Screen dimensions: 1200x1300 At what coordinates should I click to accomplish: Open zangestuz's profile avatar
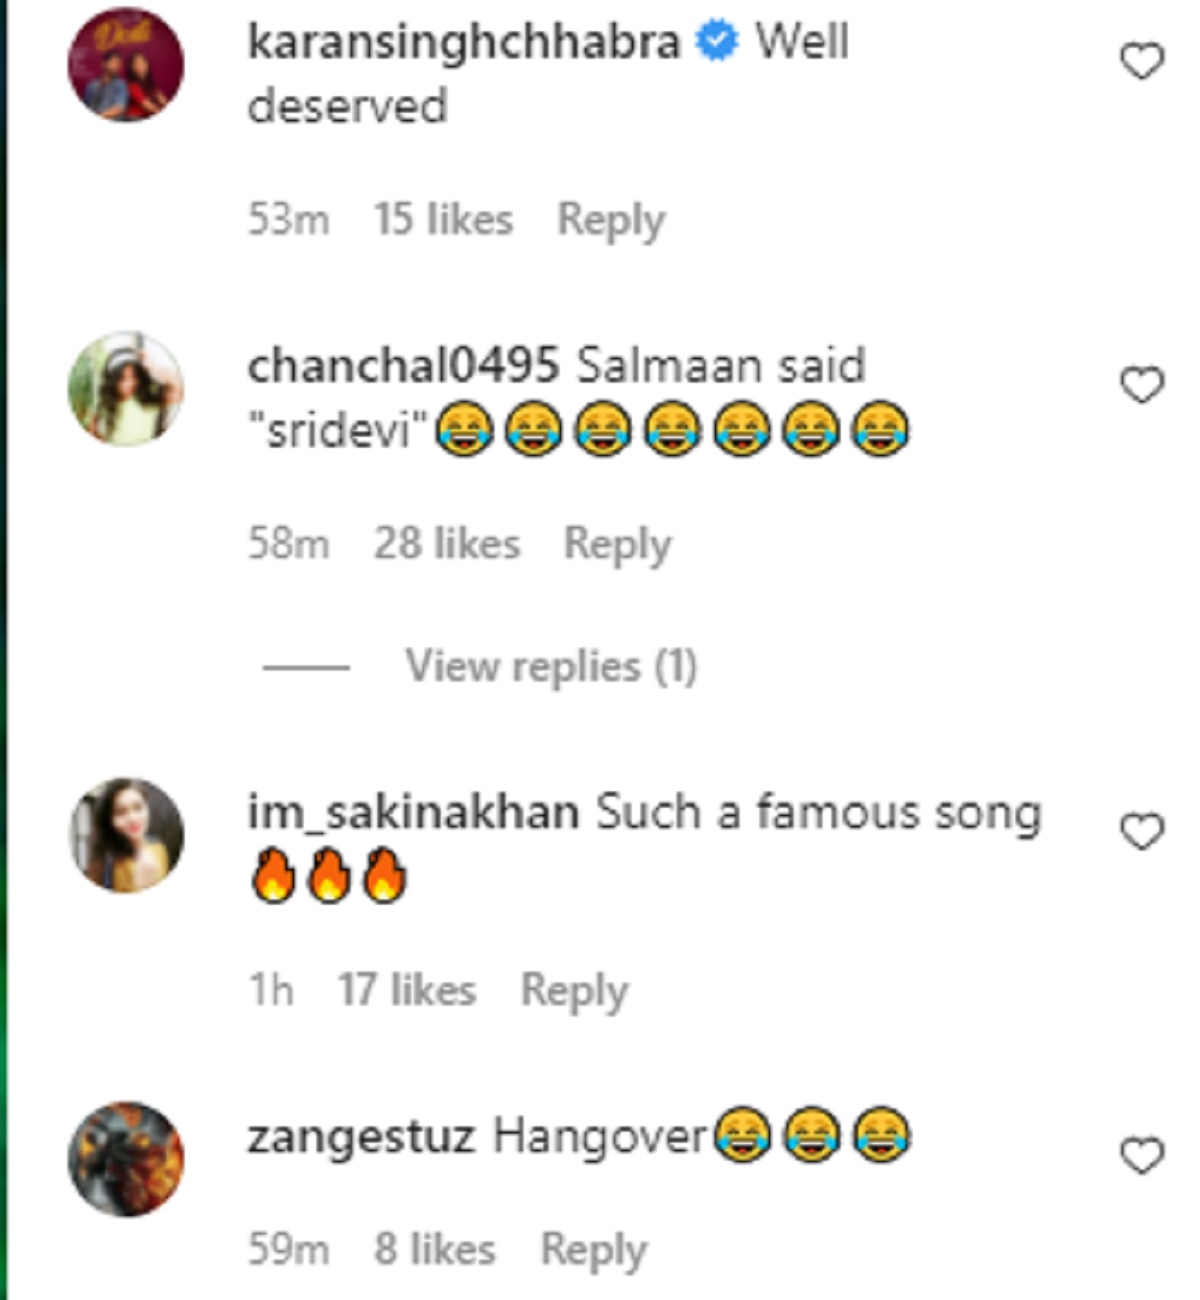tap(126, 1159)
